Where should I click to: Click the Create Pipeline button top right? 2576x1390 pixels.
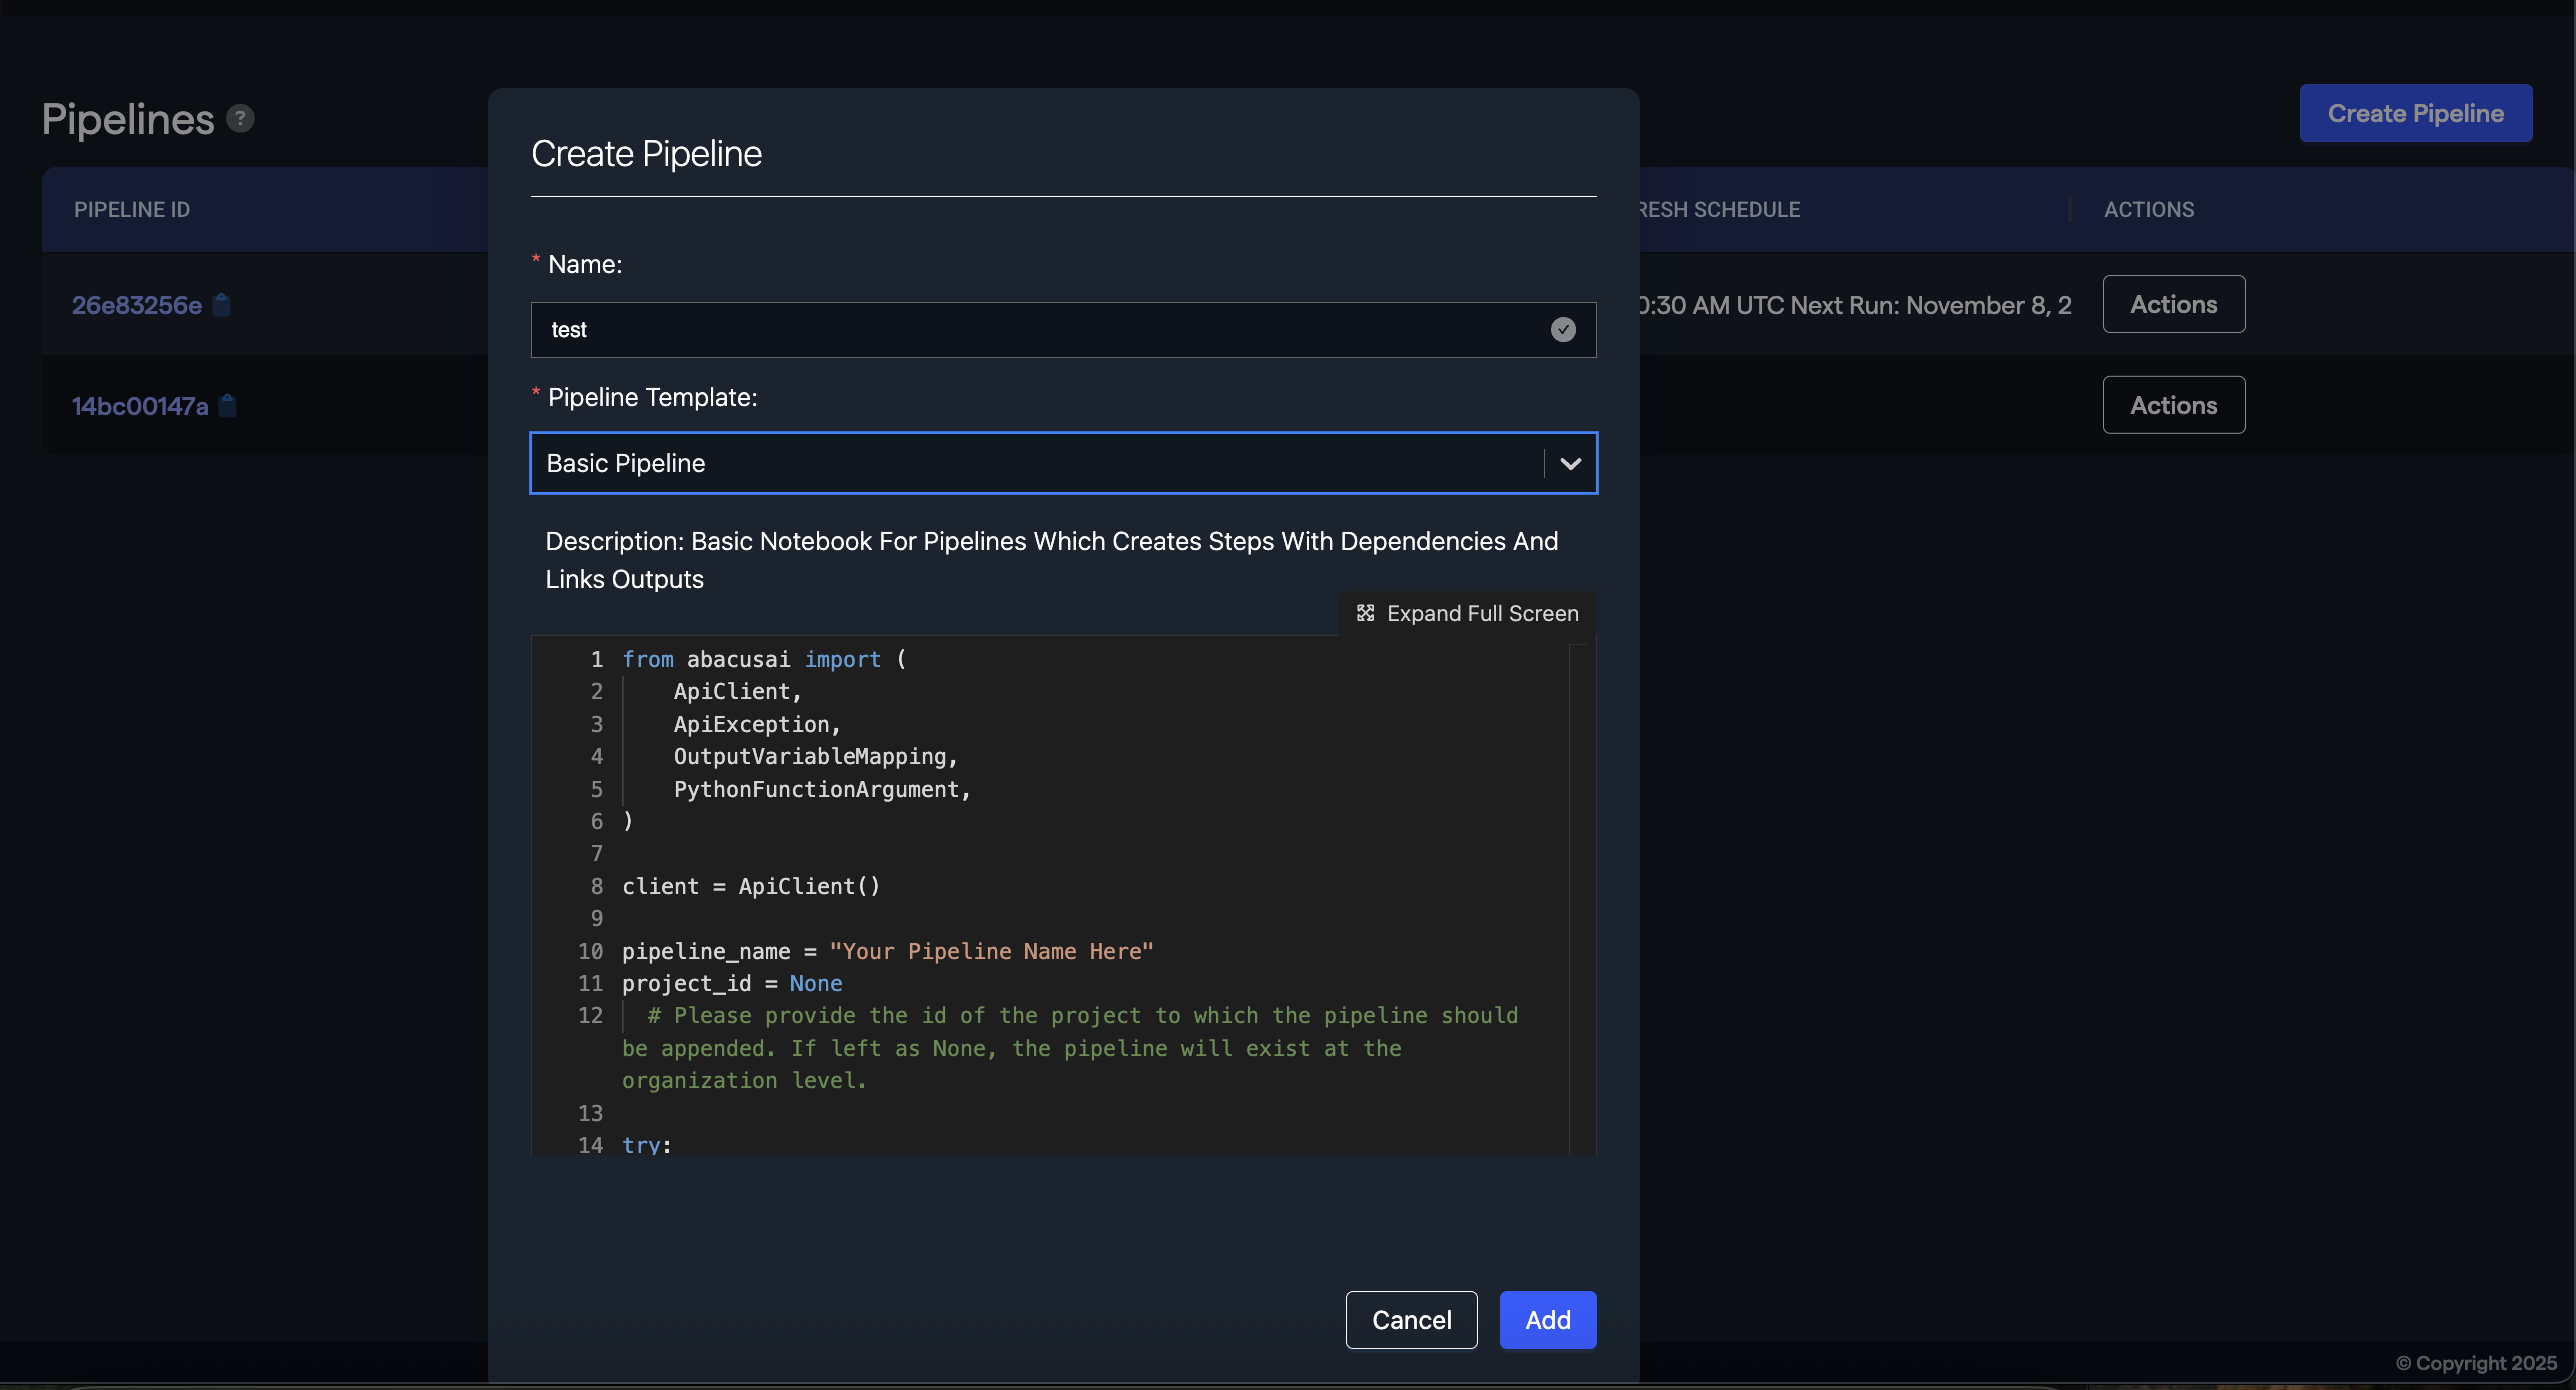point(2415,112)
